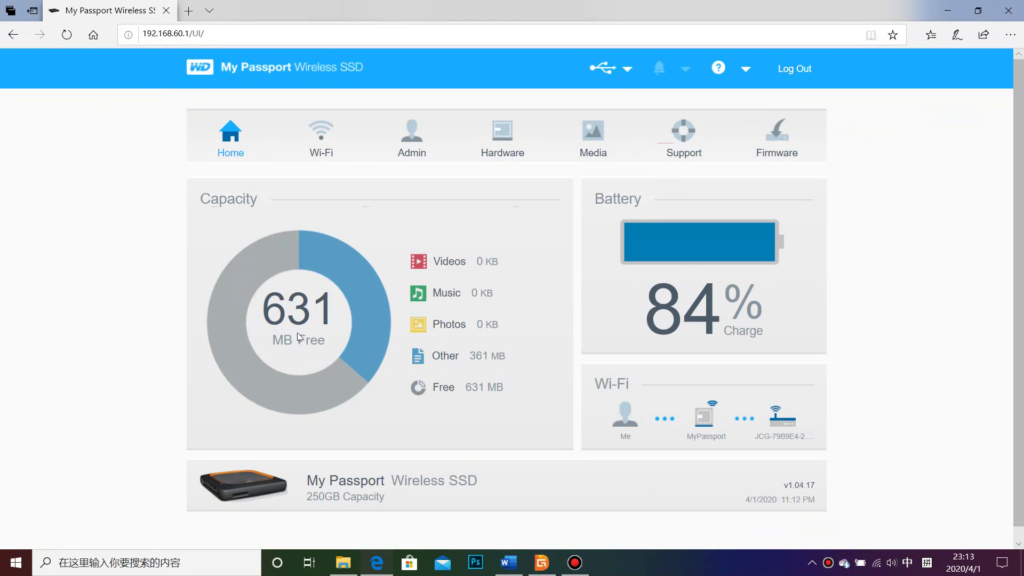Go back with the browser back arrow
The width and height of the screenshot is (1024, 576).
pos(14,35)
